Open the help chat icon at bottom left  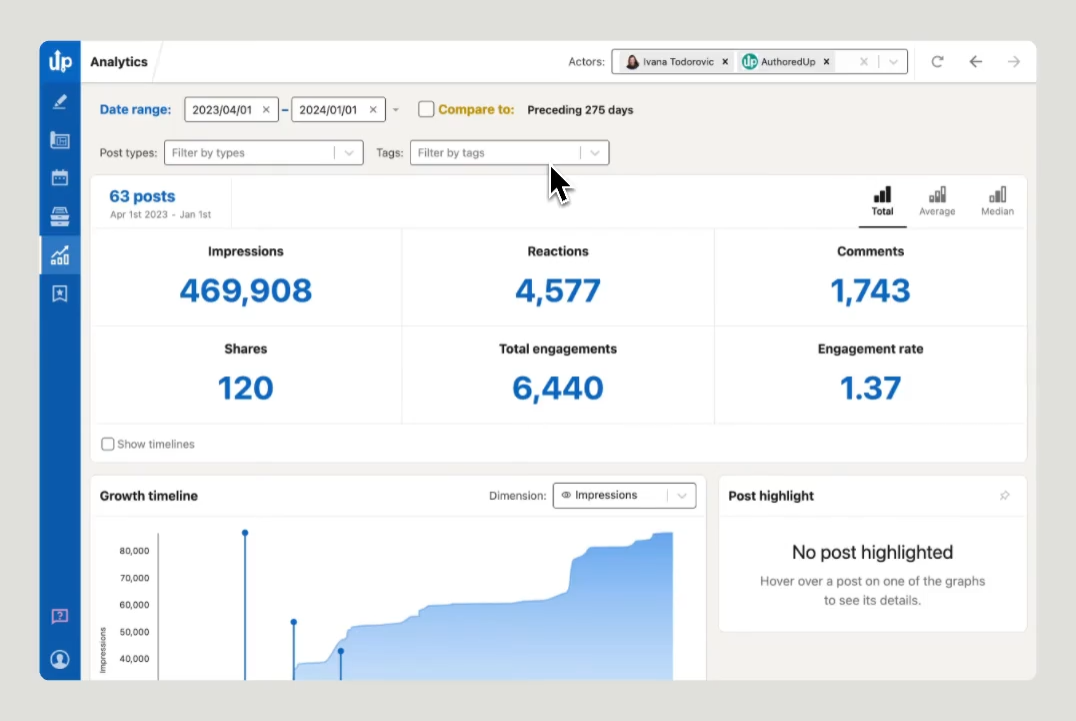(59, 616)
